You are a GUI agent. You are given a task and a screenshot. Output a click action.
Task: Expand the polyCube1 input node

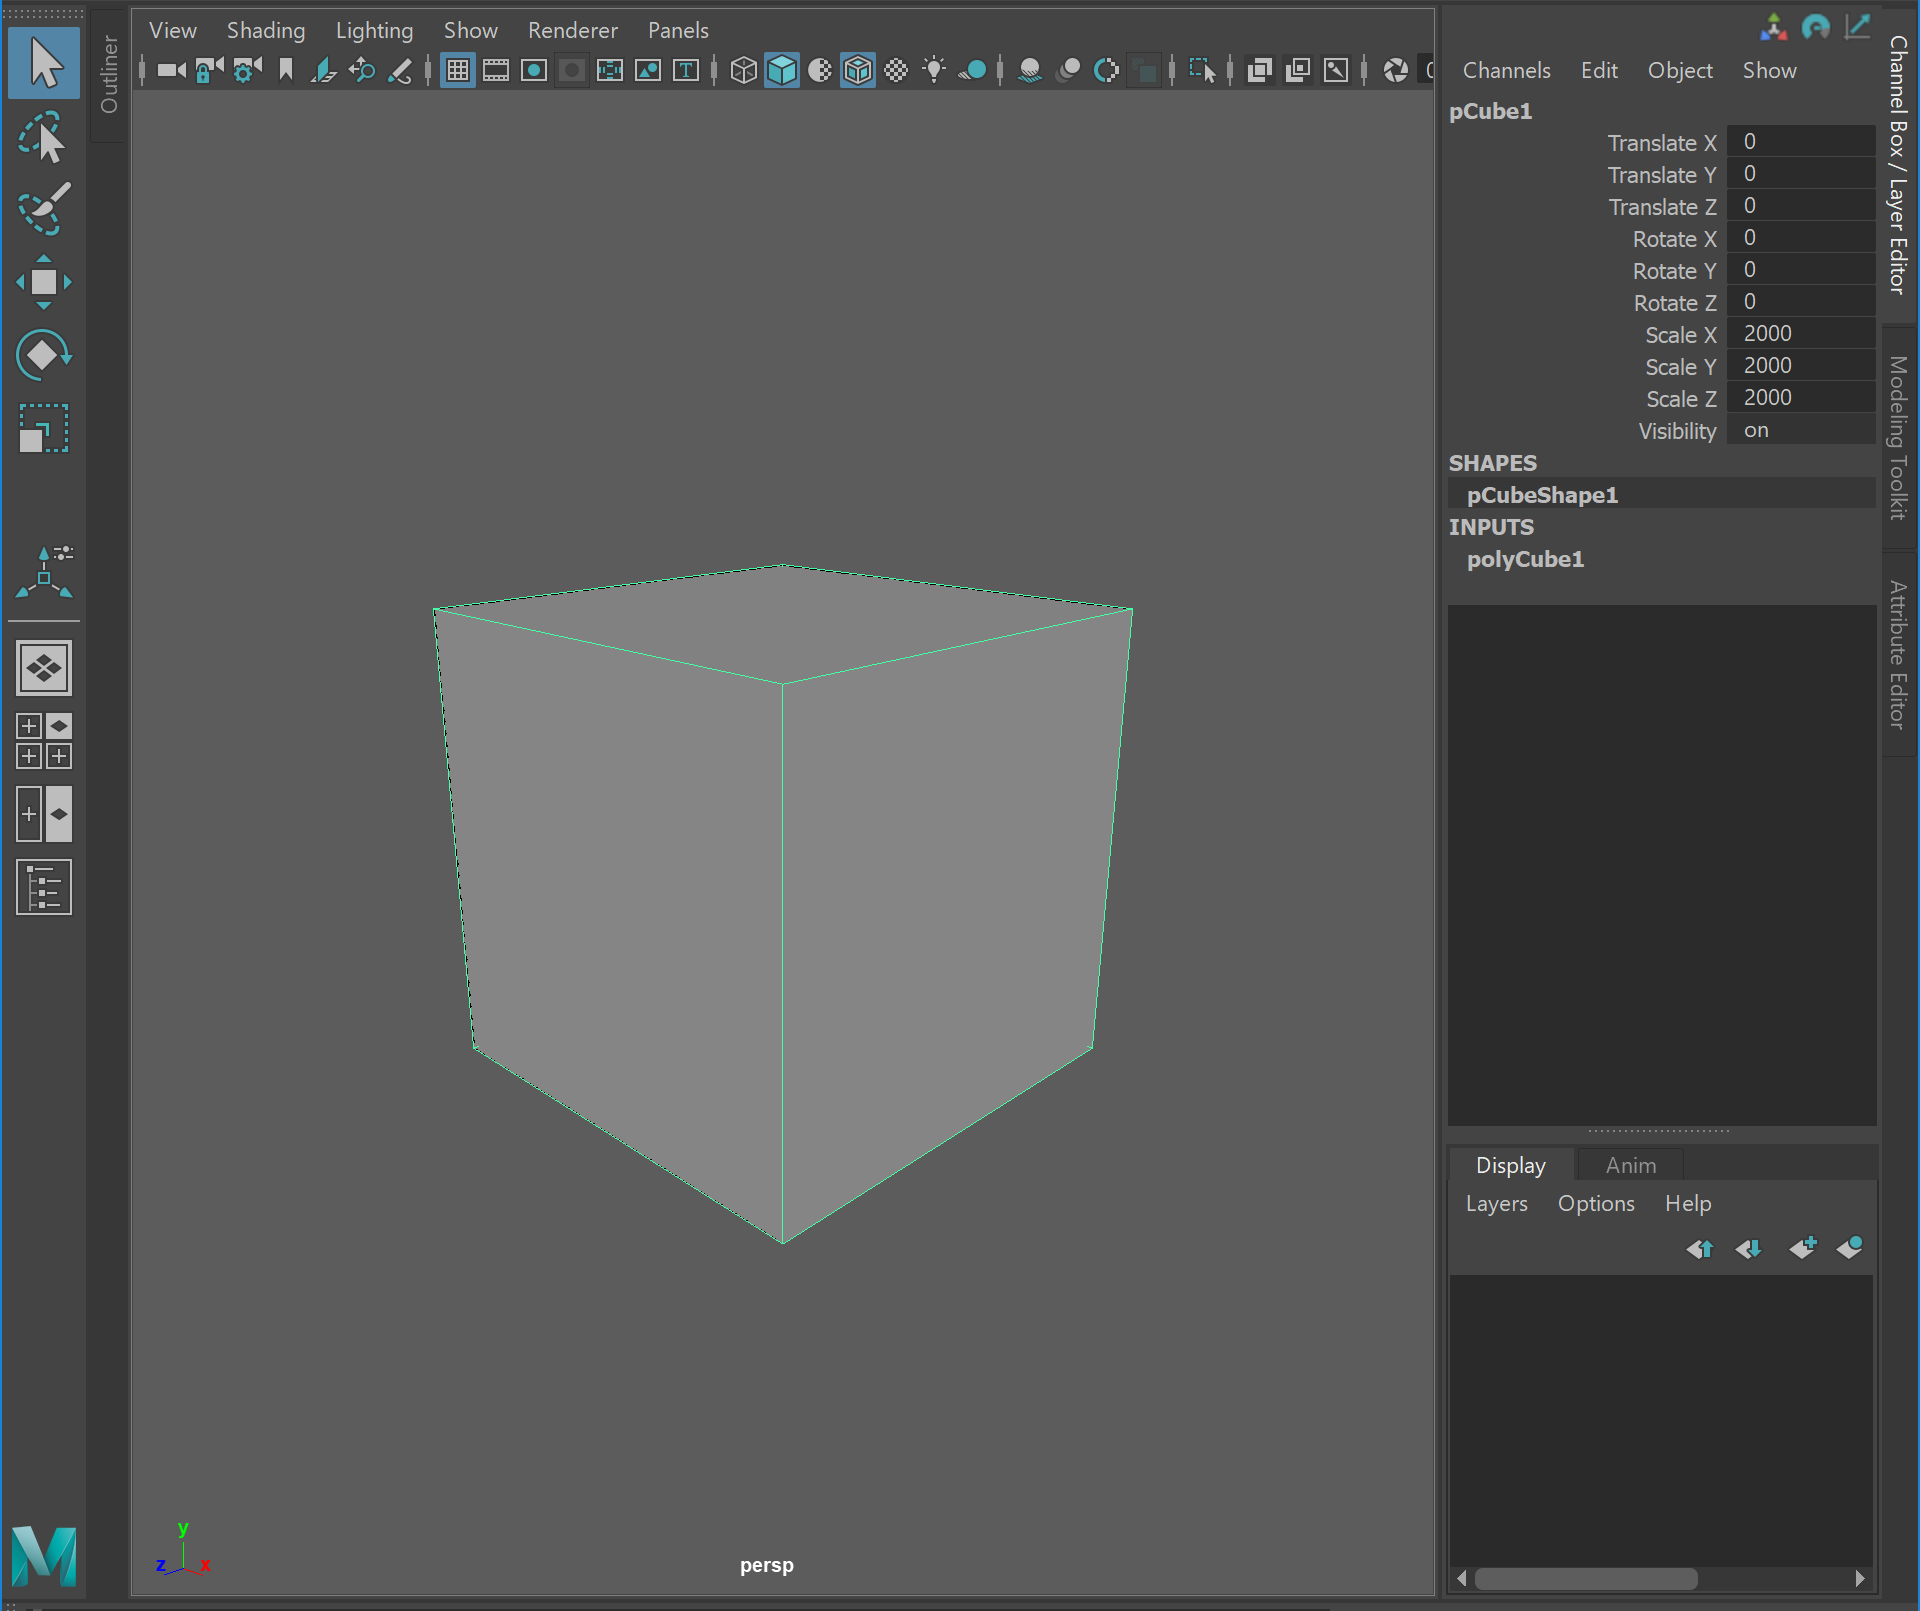[x=1525, y=559]
